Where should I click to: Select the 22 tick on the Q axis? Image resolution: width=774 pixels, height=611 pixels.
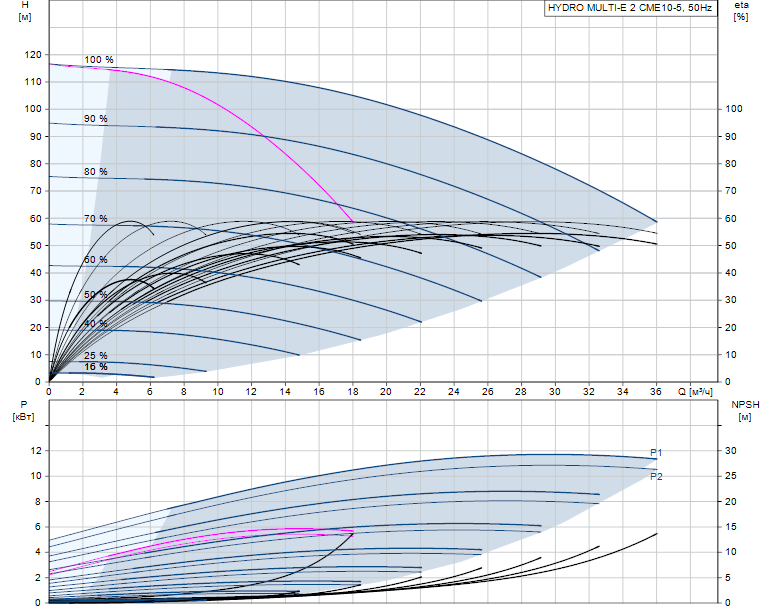pos(420,391)
